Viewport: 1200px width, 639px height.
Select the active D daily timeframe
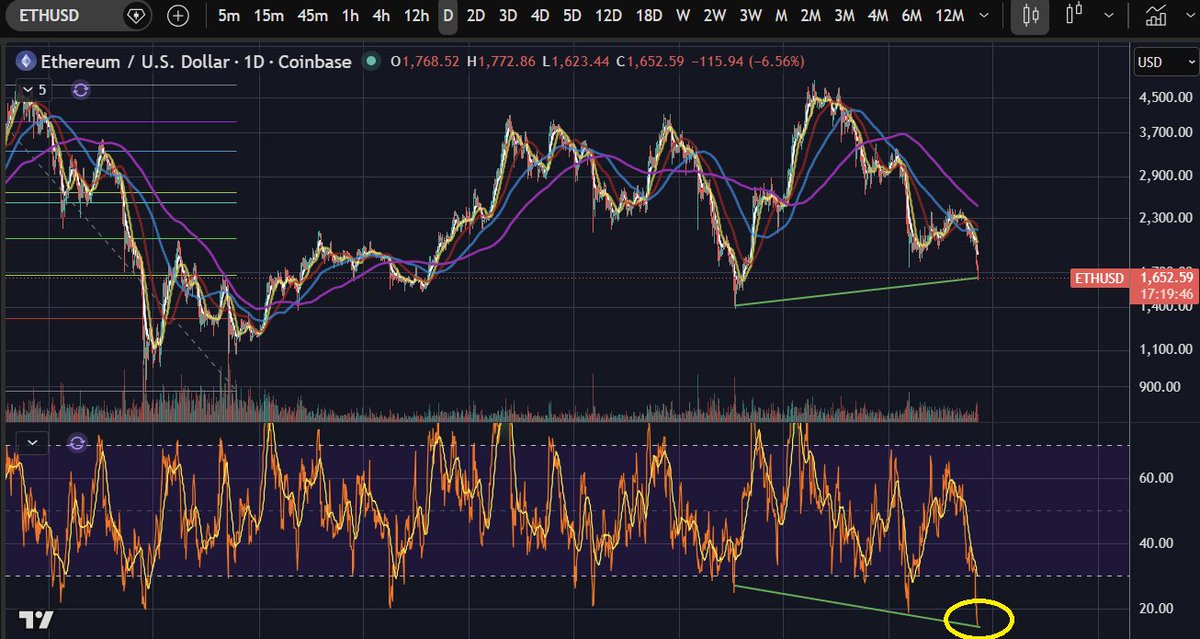click(x=448, y=16)
